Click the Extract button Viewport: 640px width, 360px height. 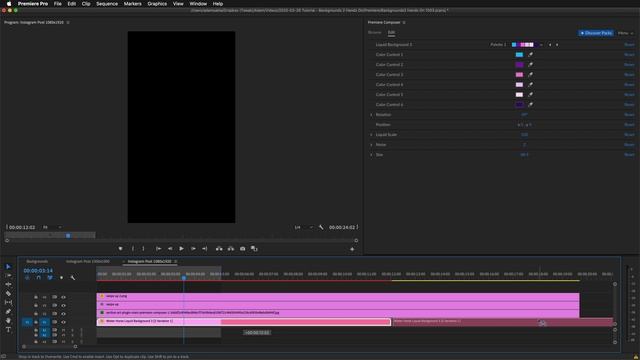(231, 249)
